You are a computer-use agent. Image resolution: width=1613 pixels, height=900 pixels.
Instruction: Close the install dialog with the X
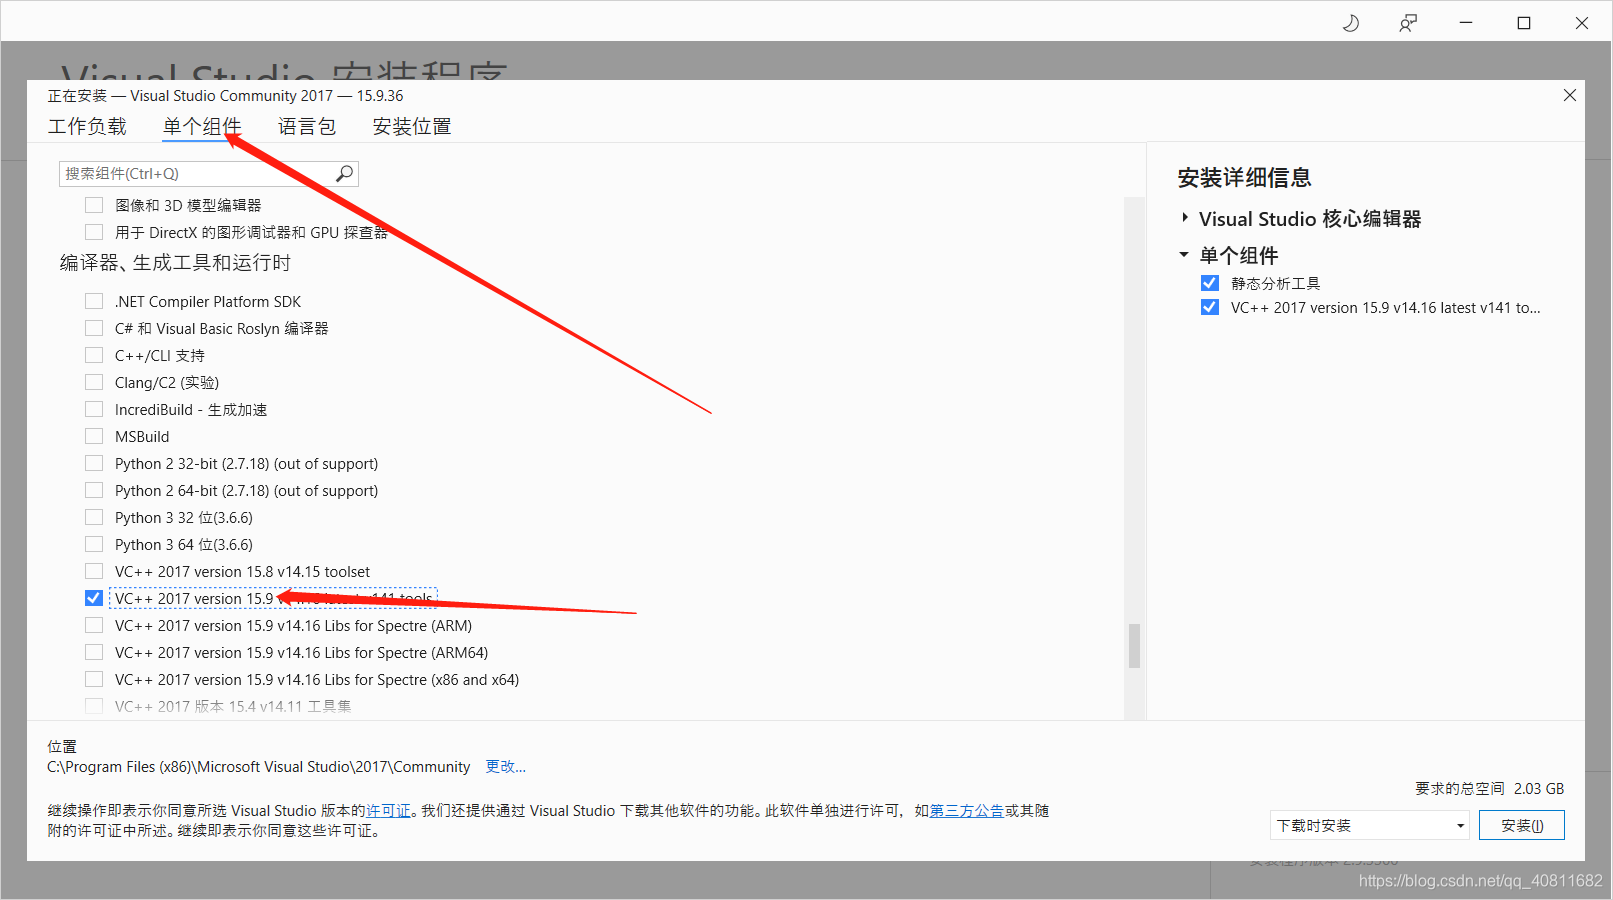[x=1570, y=95]
